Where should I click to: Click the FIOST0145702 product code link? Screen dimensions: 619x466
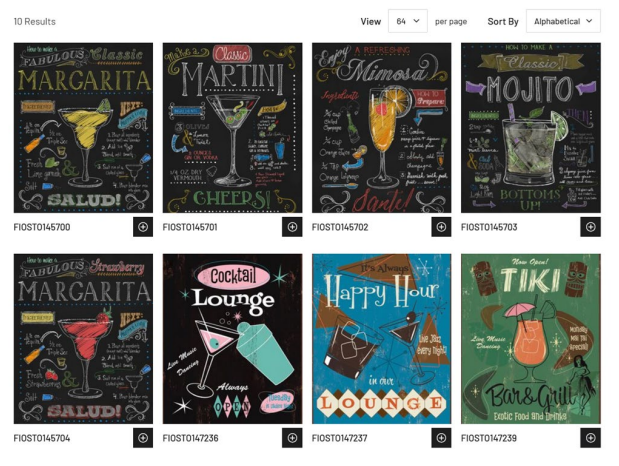[x=340, y=227]
